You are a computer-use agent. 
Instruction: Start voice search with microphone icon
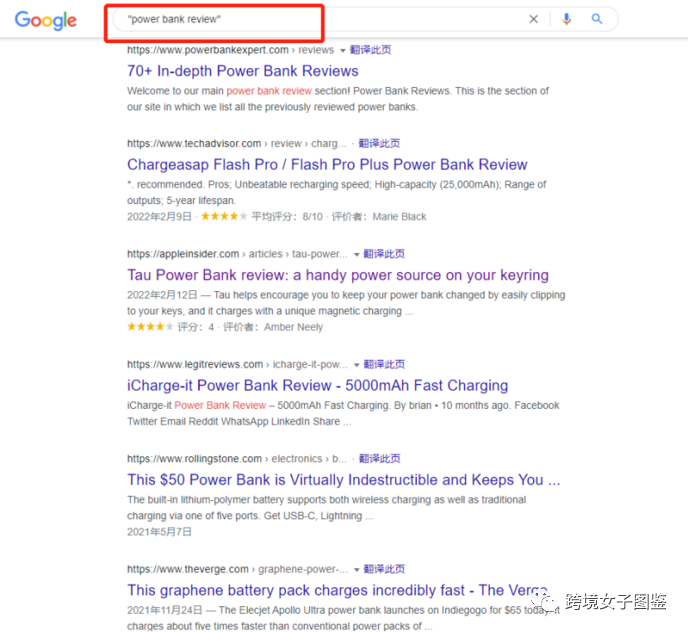click(566, 19)
